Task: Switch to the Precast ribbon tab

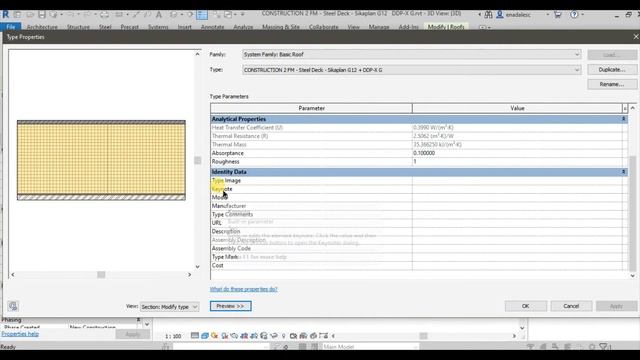Action: (x=130, y=27)
